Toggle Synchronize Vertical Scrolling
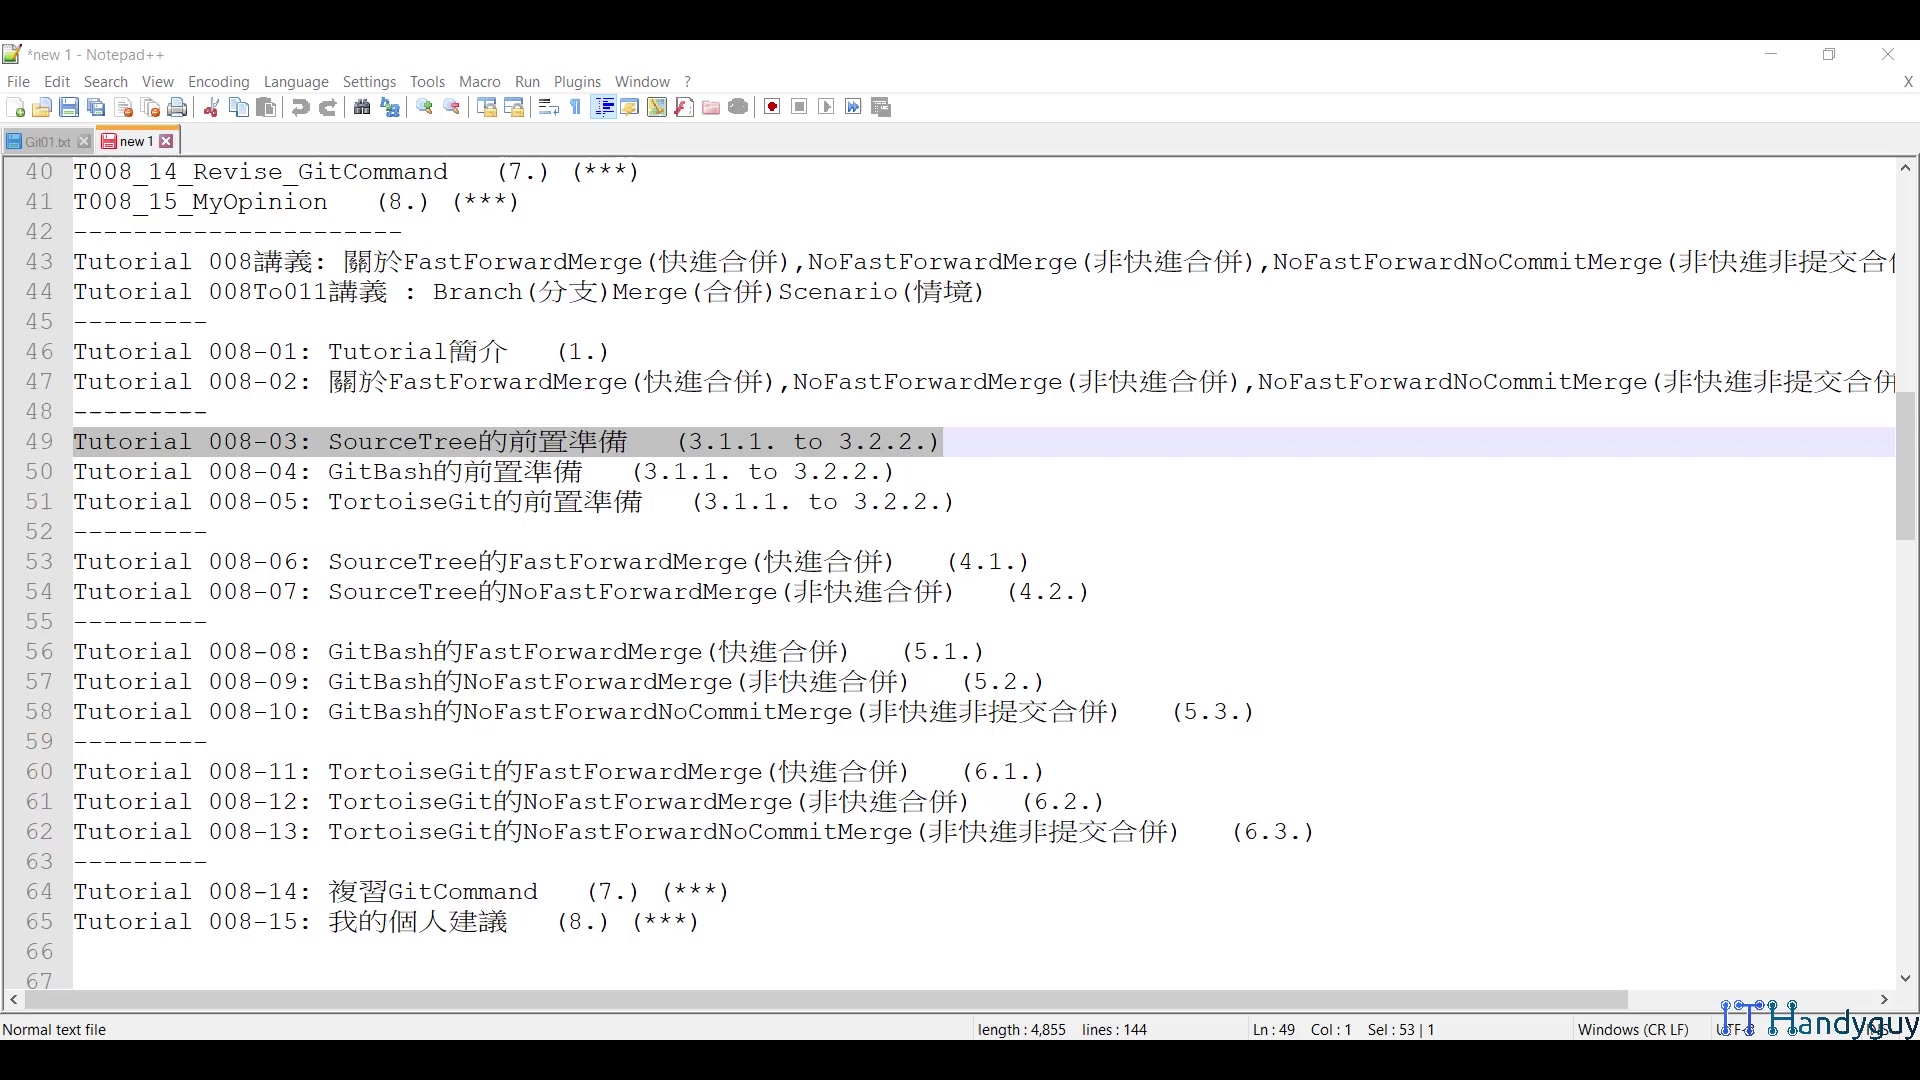The image size is (1920, 1080). click(x=486, y=107)
